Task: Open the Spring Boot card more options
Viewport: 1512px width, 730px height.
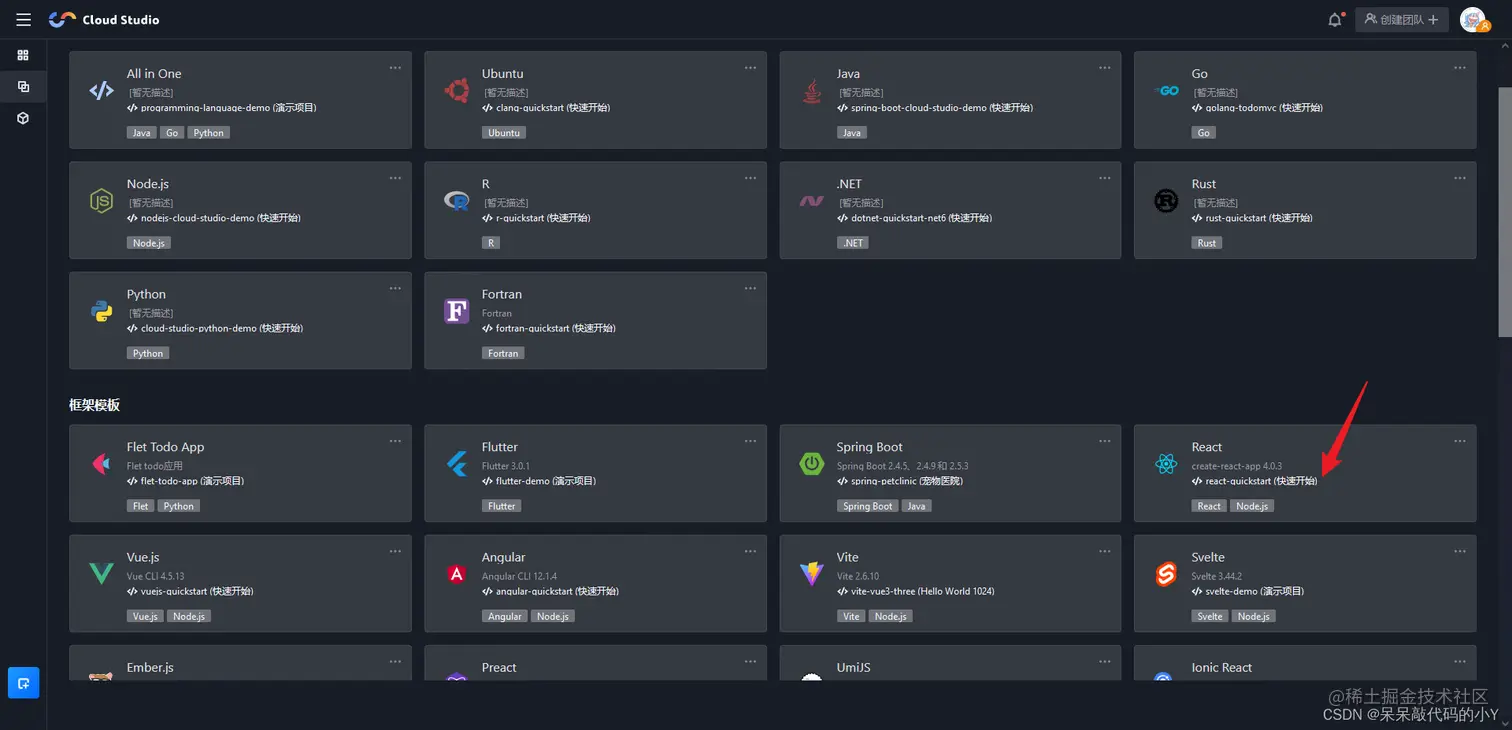Action: pos(1105,441)
